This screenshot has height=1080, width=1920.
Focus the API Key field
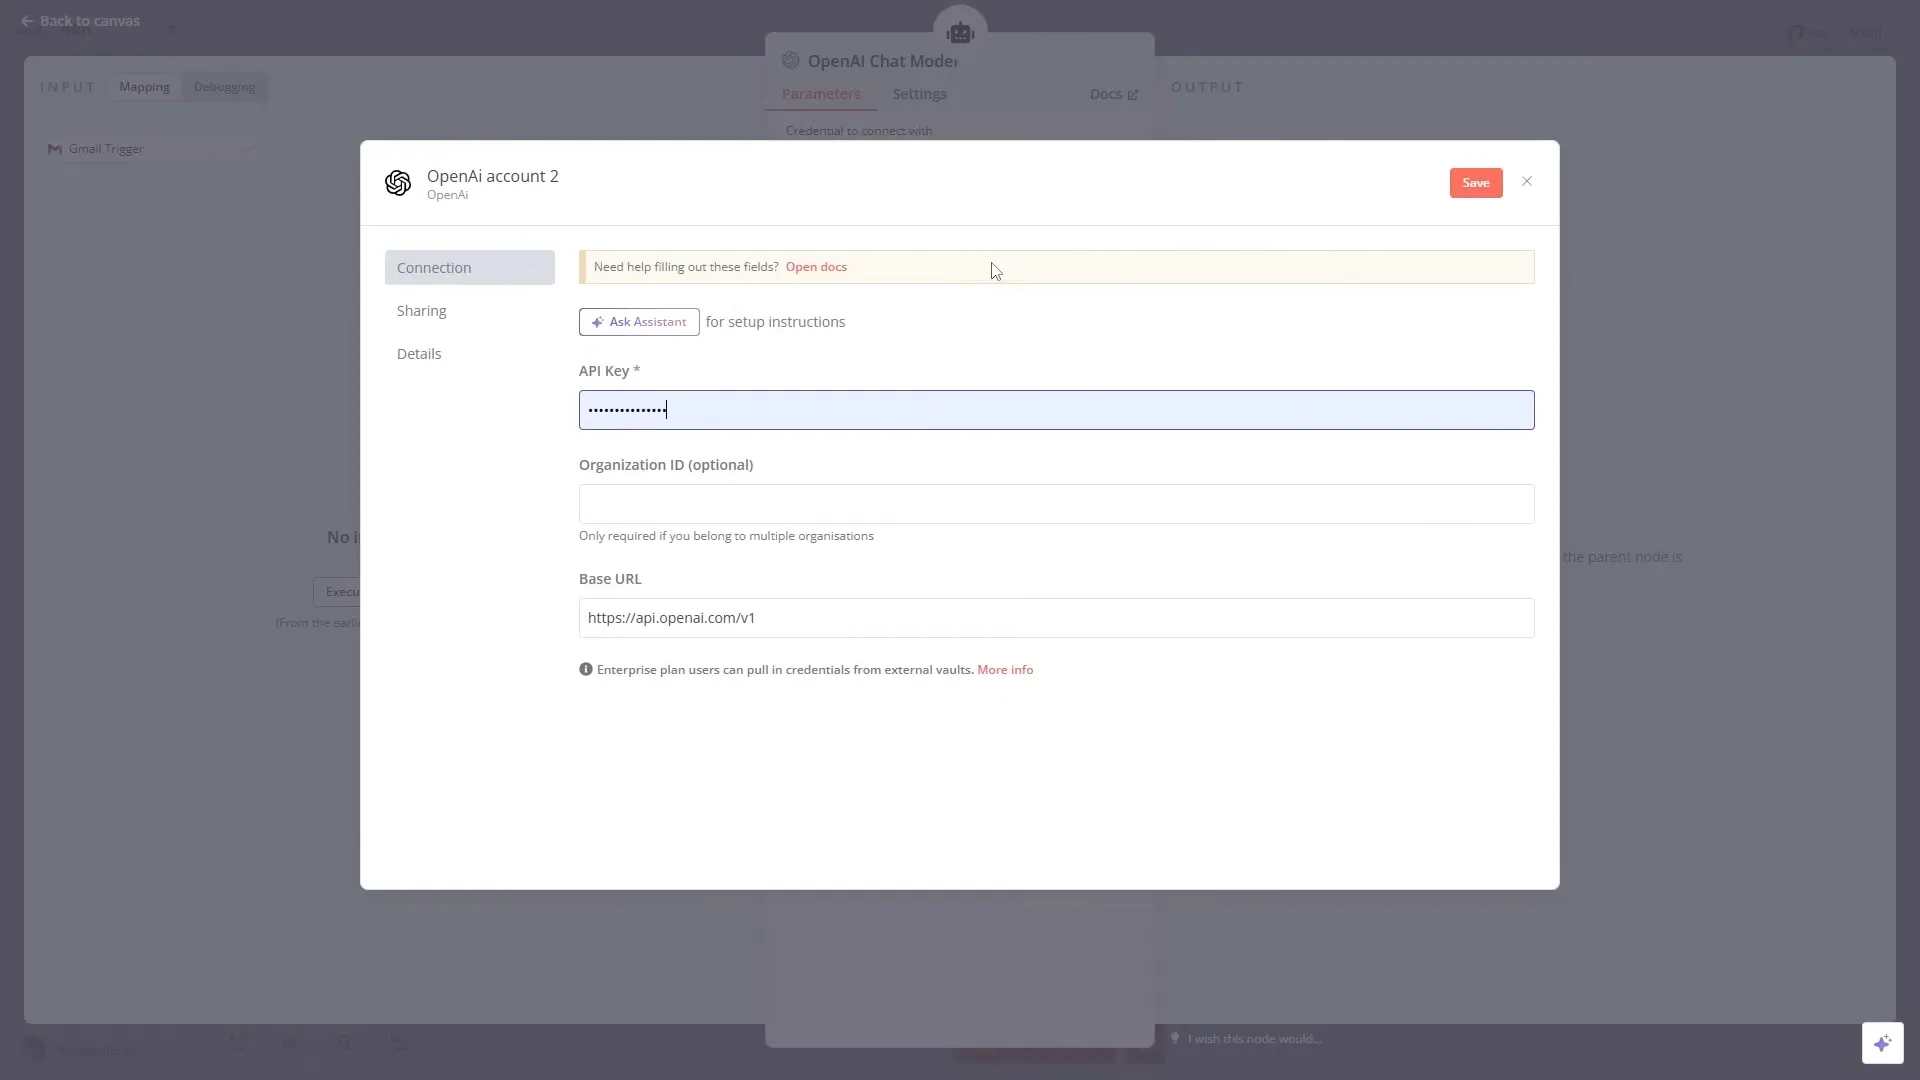click(1056, 410)
